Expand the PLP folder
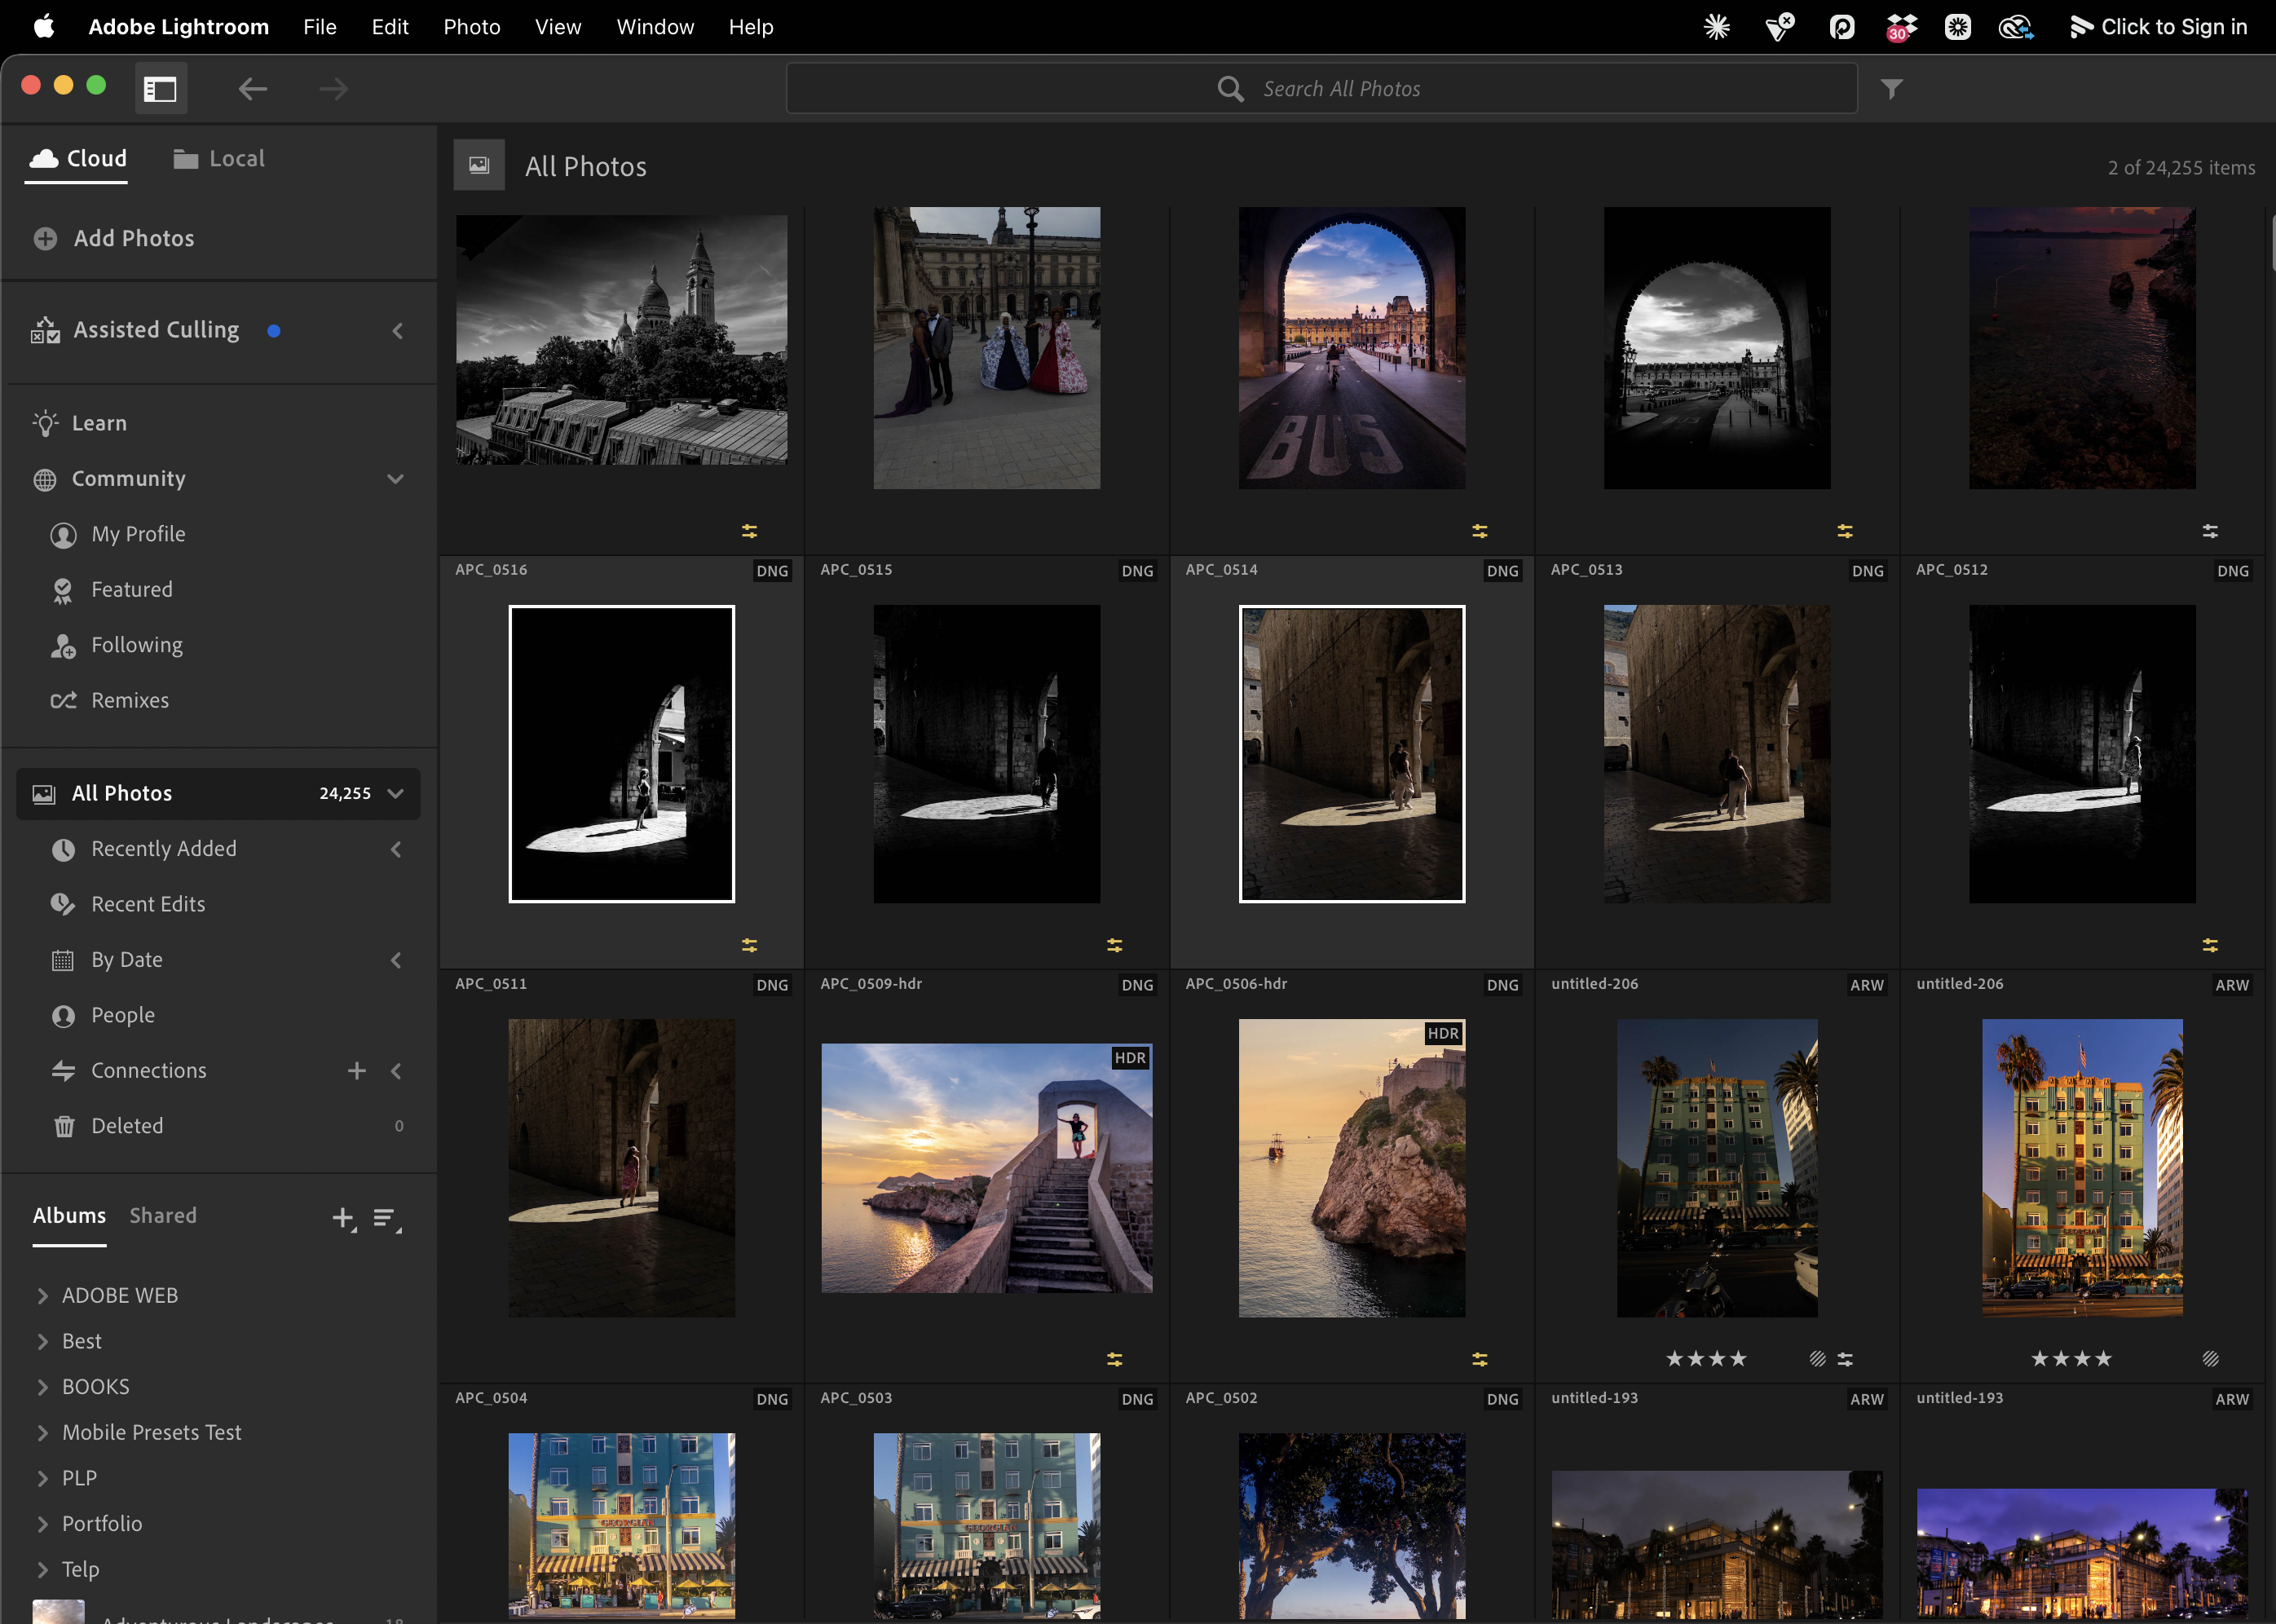 click(42, 1479)
